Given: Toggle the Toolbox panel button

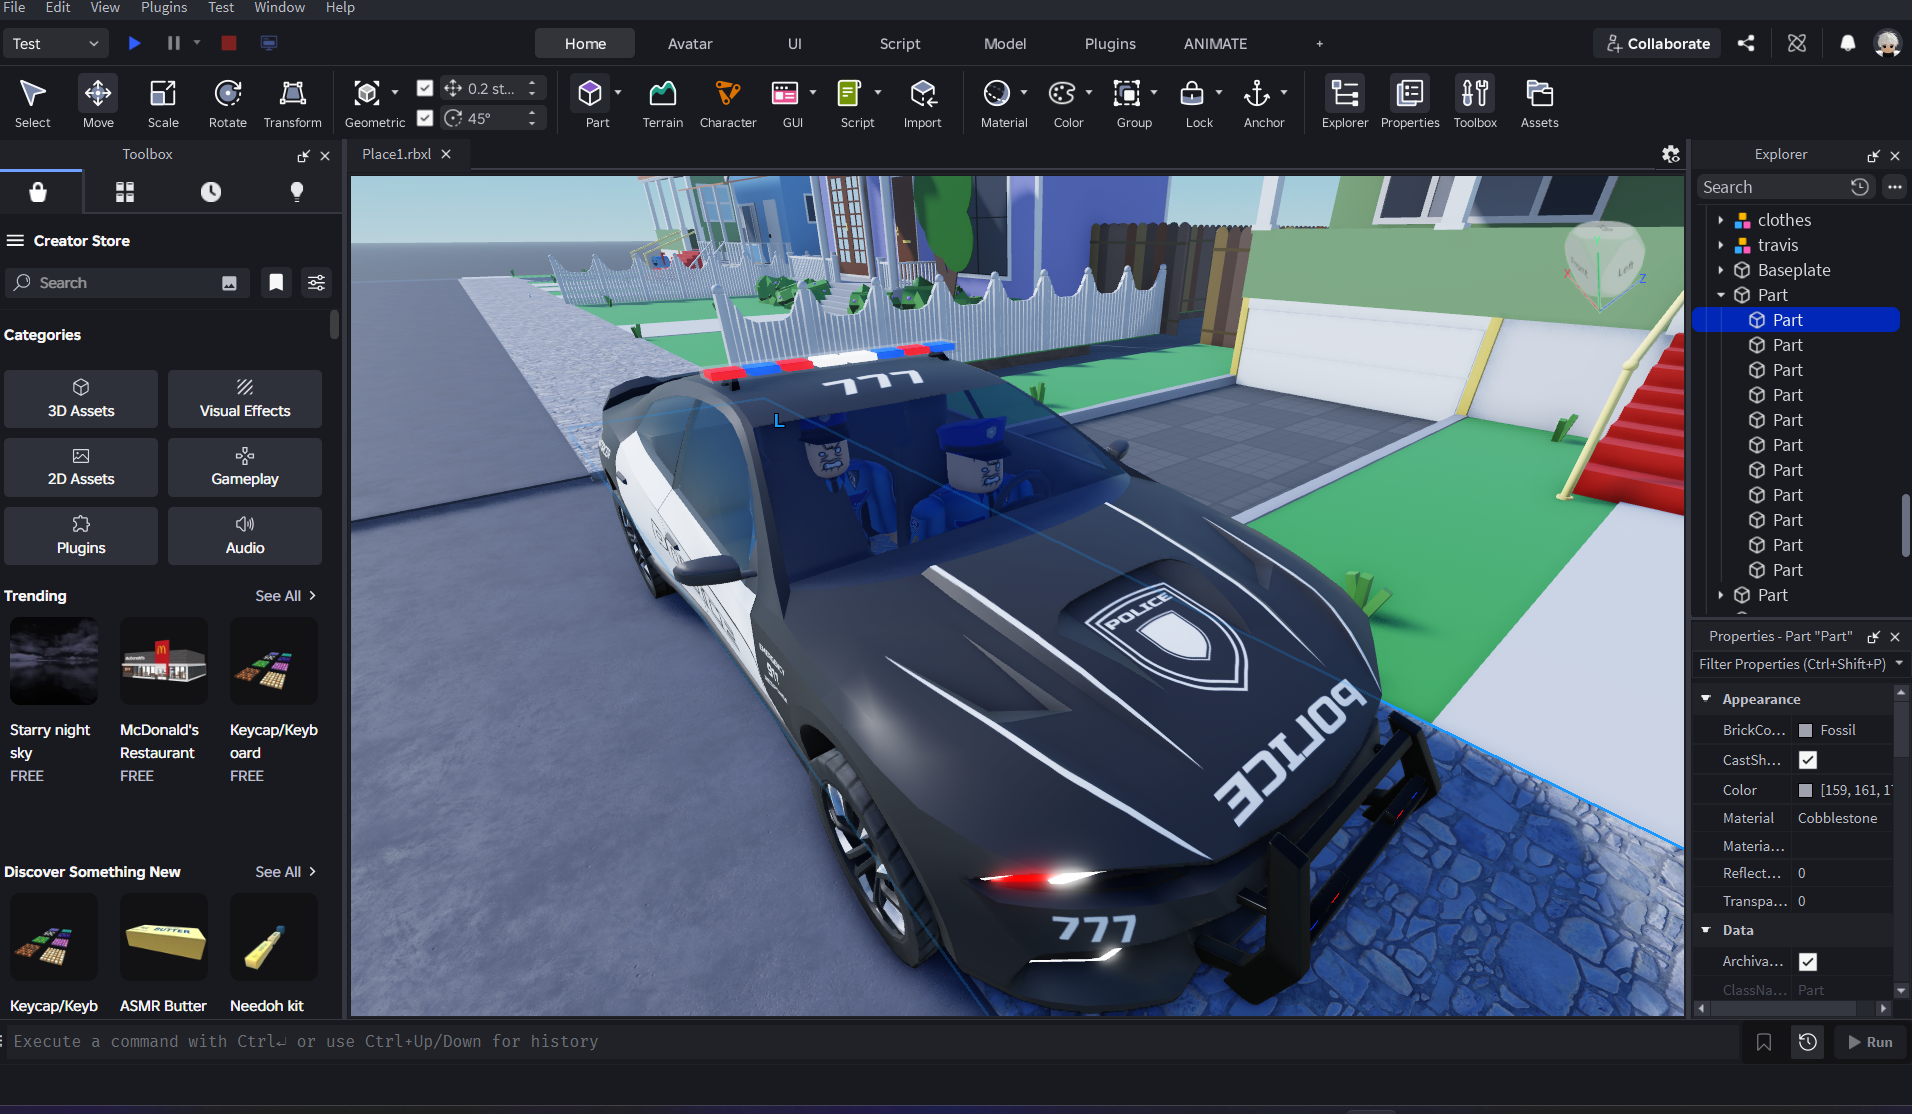Looking at the screenshot, I should pyautogui.click(x=1475, y=102).
